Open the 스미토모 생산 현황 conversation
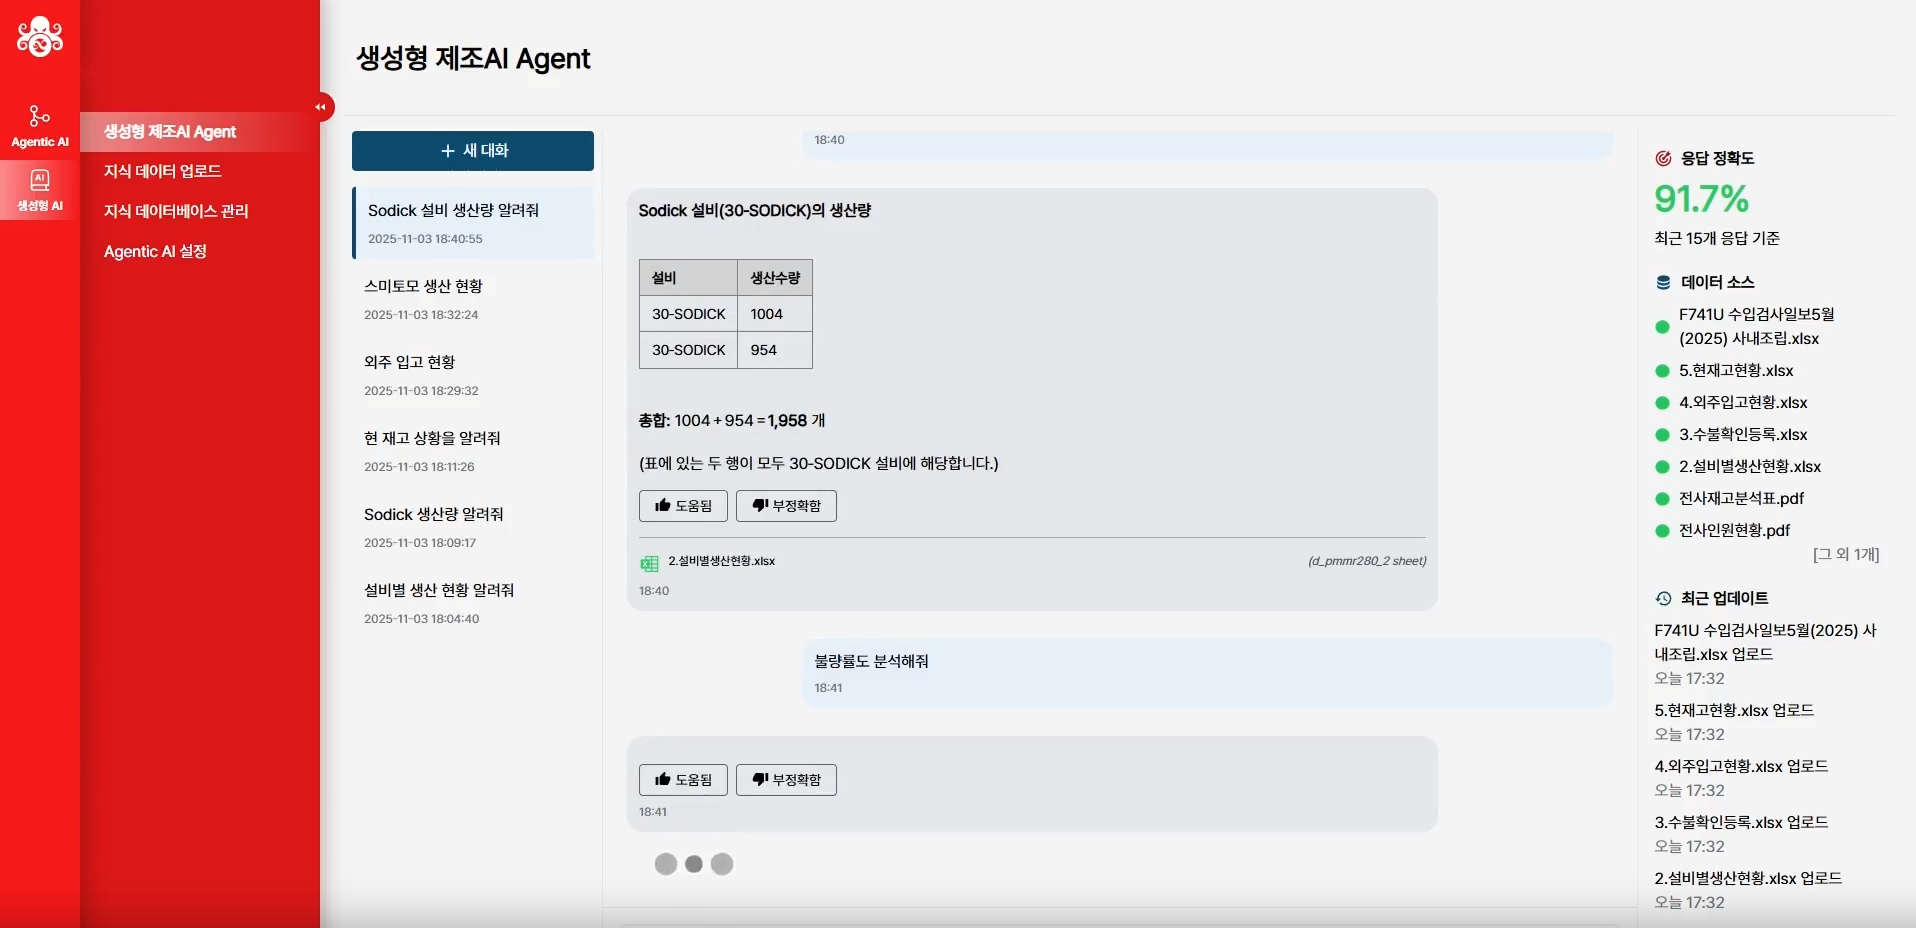The width and height of the screenshot is (1916, 928). point(473,299)
